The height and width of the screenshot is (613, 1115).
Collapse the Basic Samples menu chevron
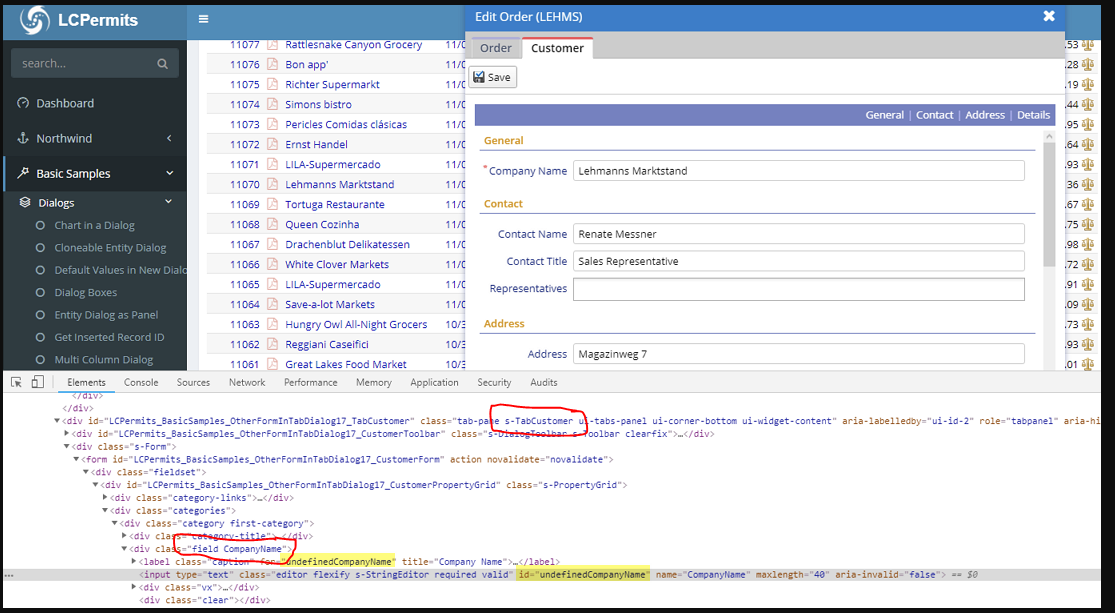pyautogui.click(x=169, y=173)
